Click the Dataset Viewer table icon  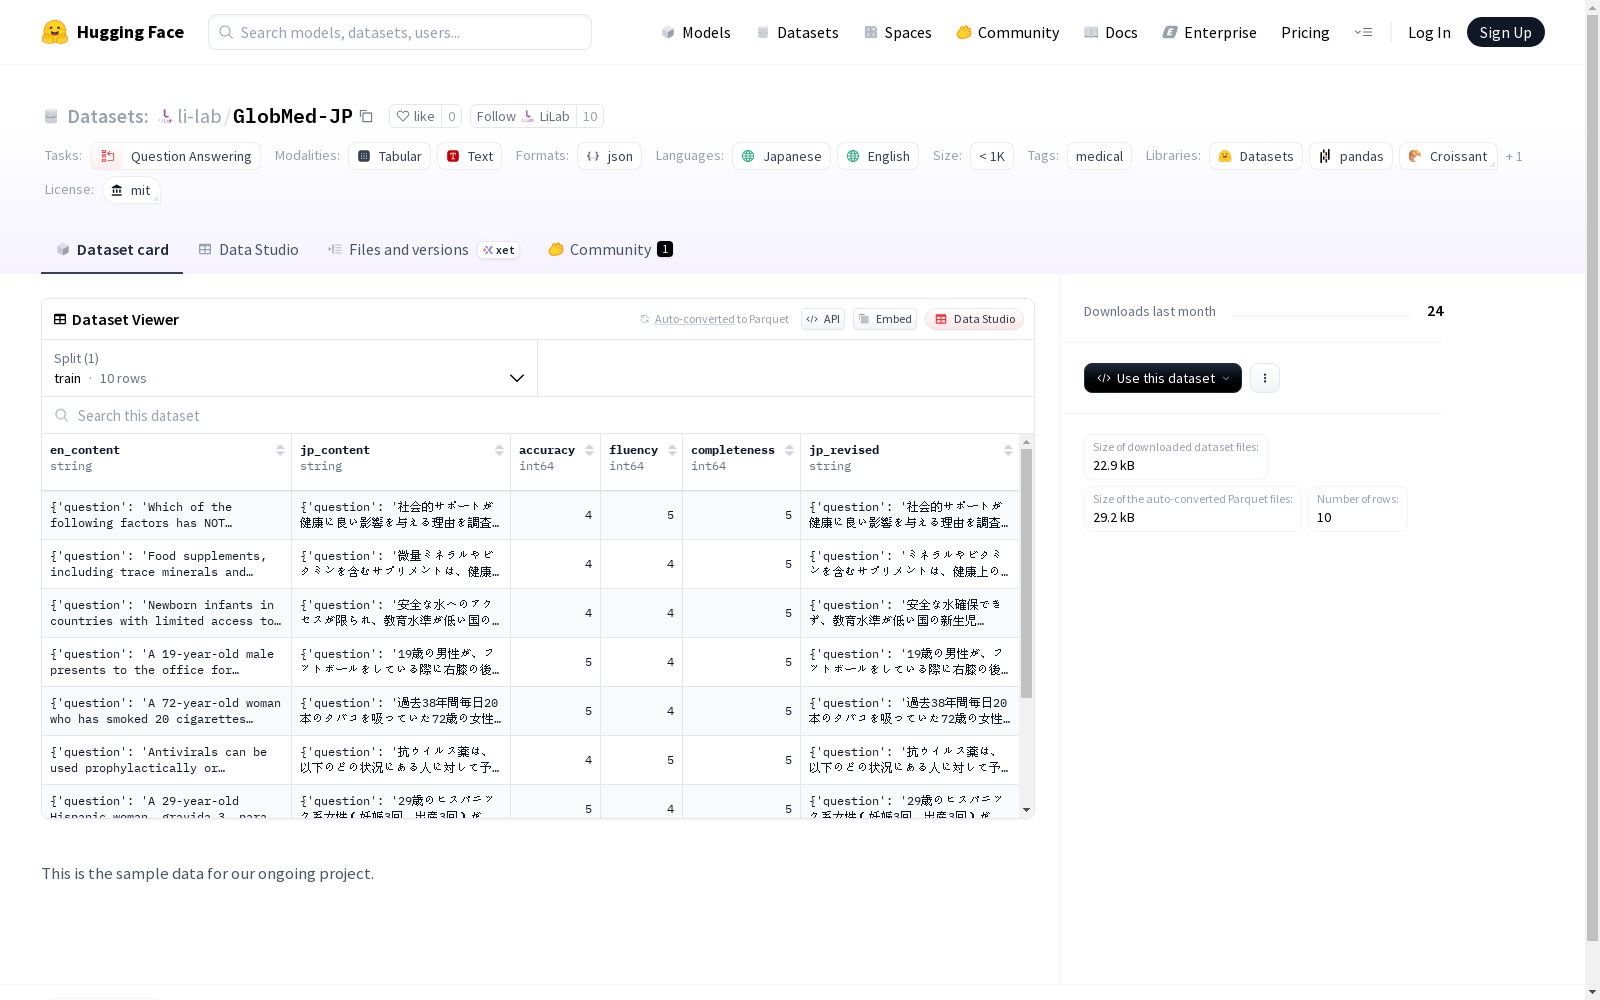[x=60, y=320]
